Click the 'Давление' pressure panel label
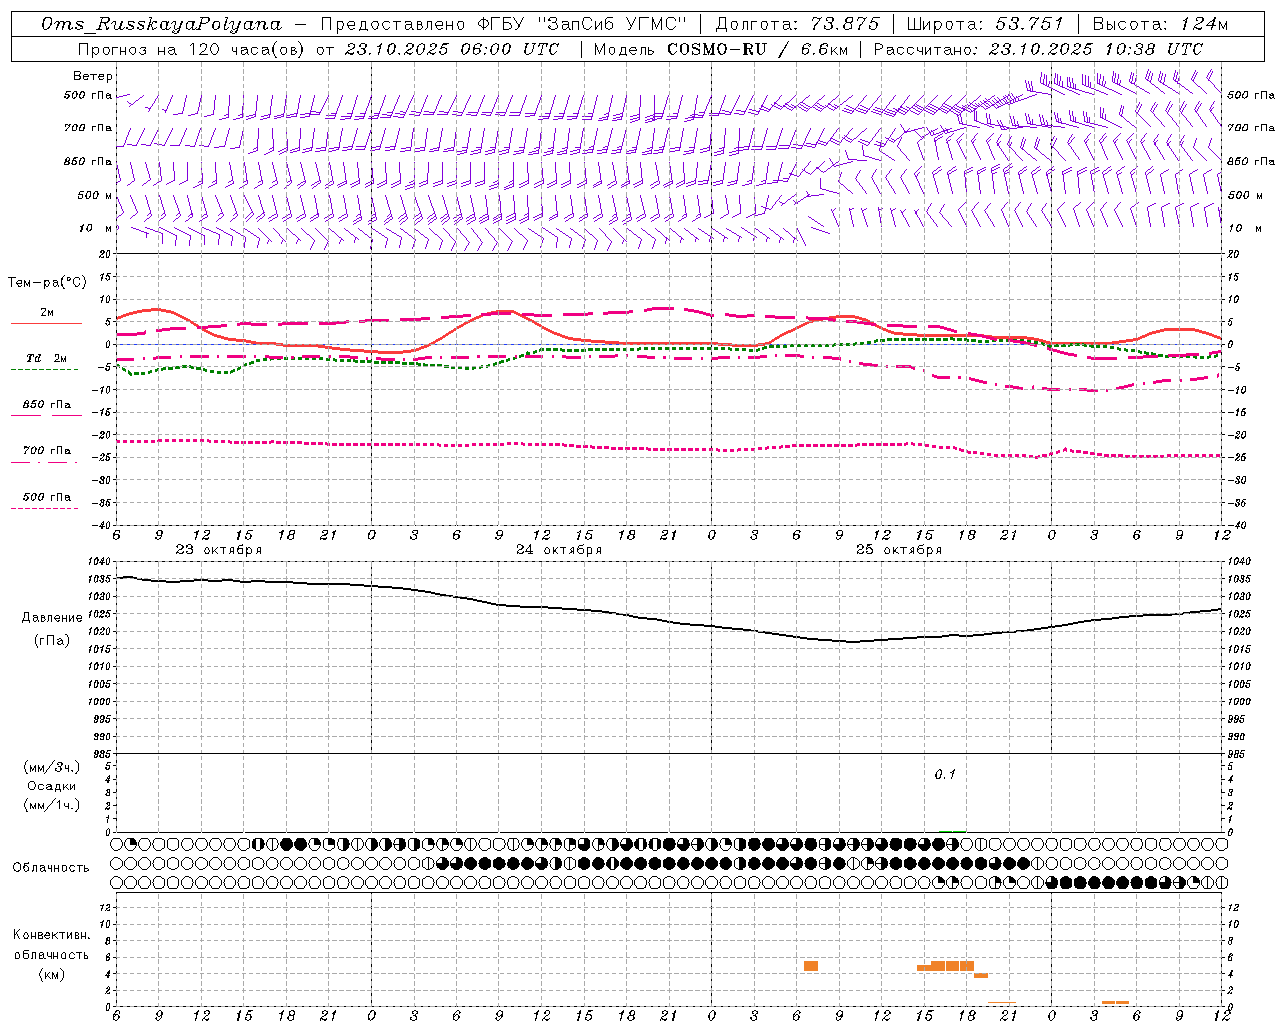The width and height of the screenshot is (1280, 1024). click(52, 618)
